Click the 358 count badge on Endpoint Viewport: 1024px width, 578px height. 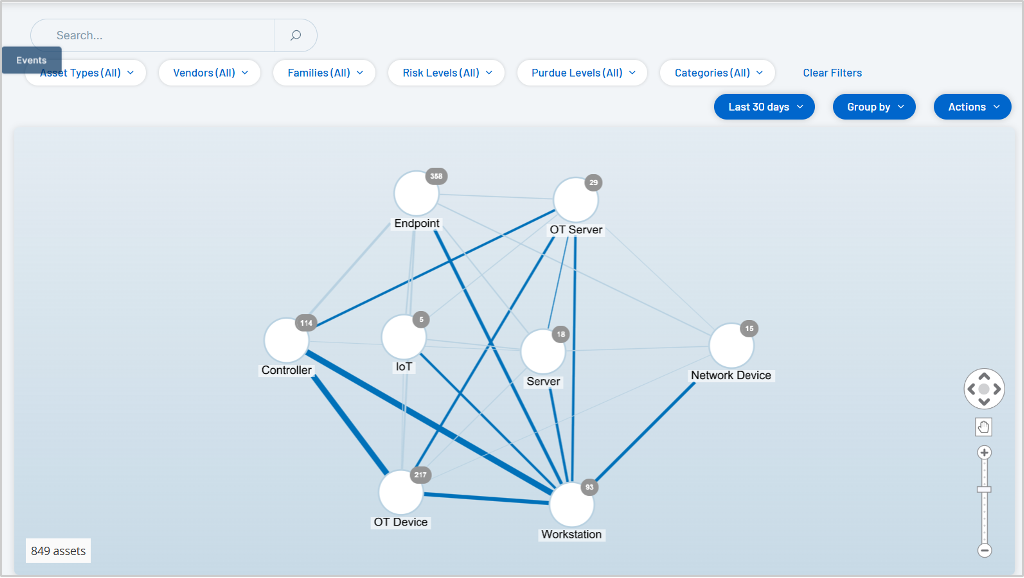coord(436,176)
